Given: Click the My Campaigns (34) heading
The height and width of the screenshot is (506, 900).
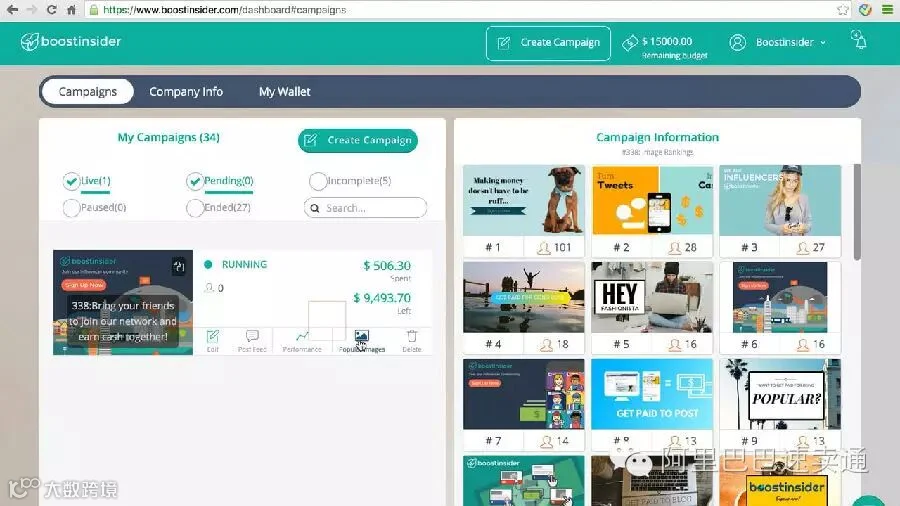Looking at the screenshot, I should click(x=169, y=138).
